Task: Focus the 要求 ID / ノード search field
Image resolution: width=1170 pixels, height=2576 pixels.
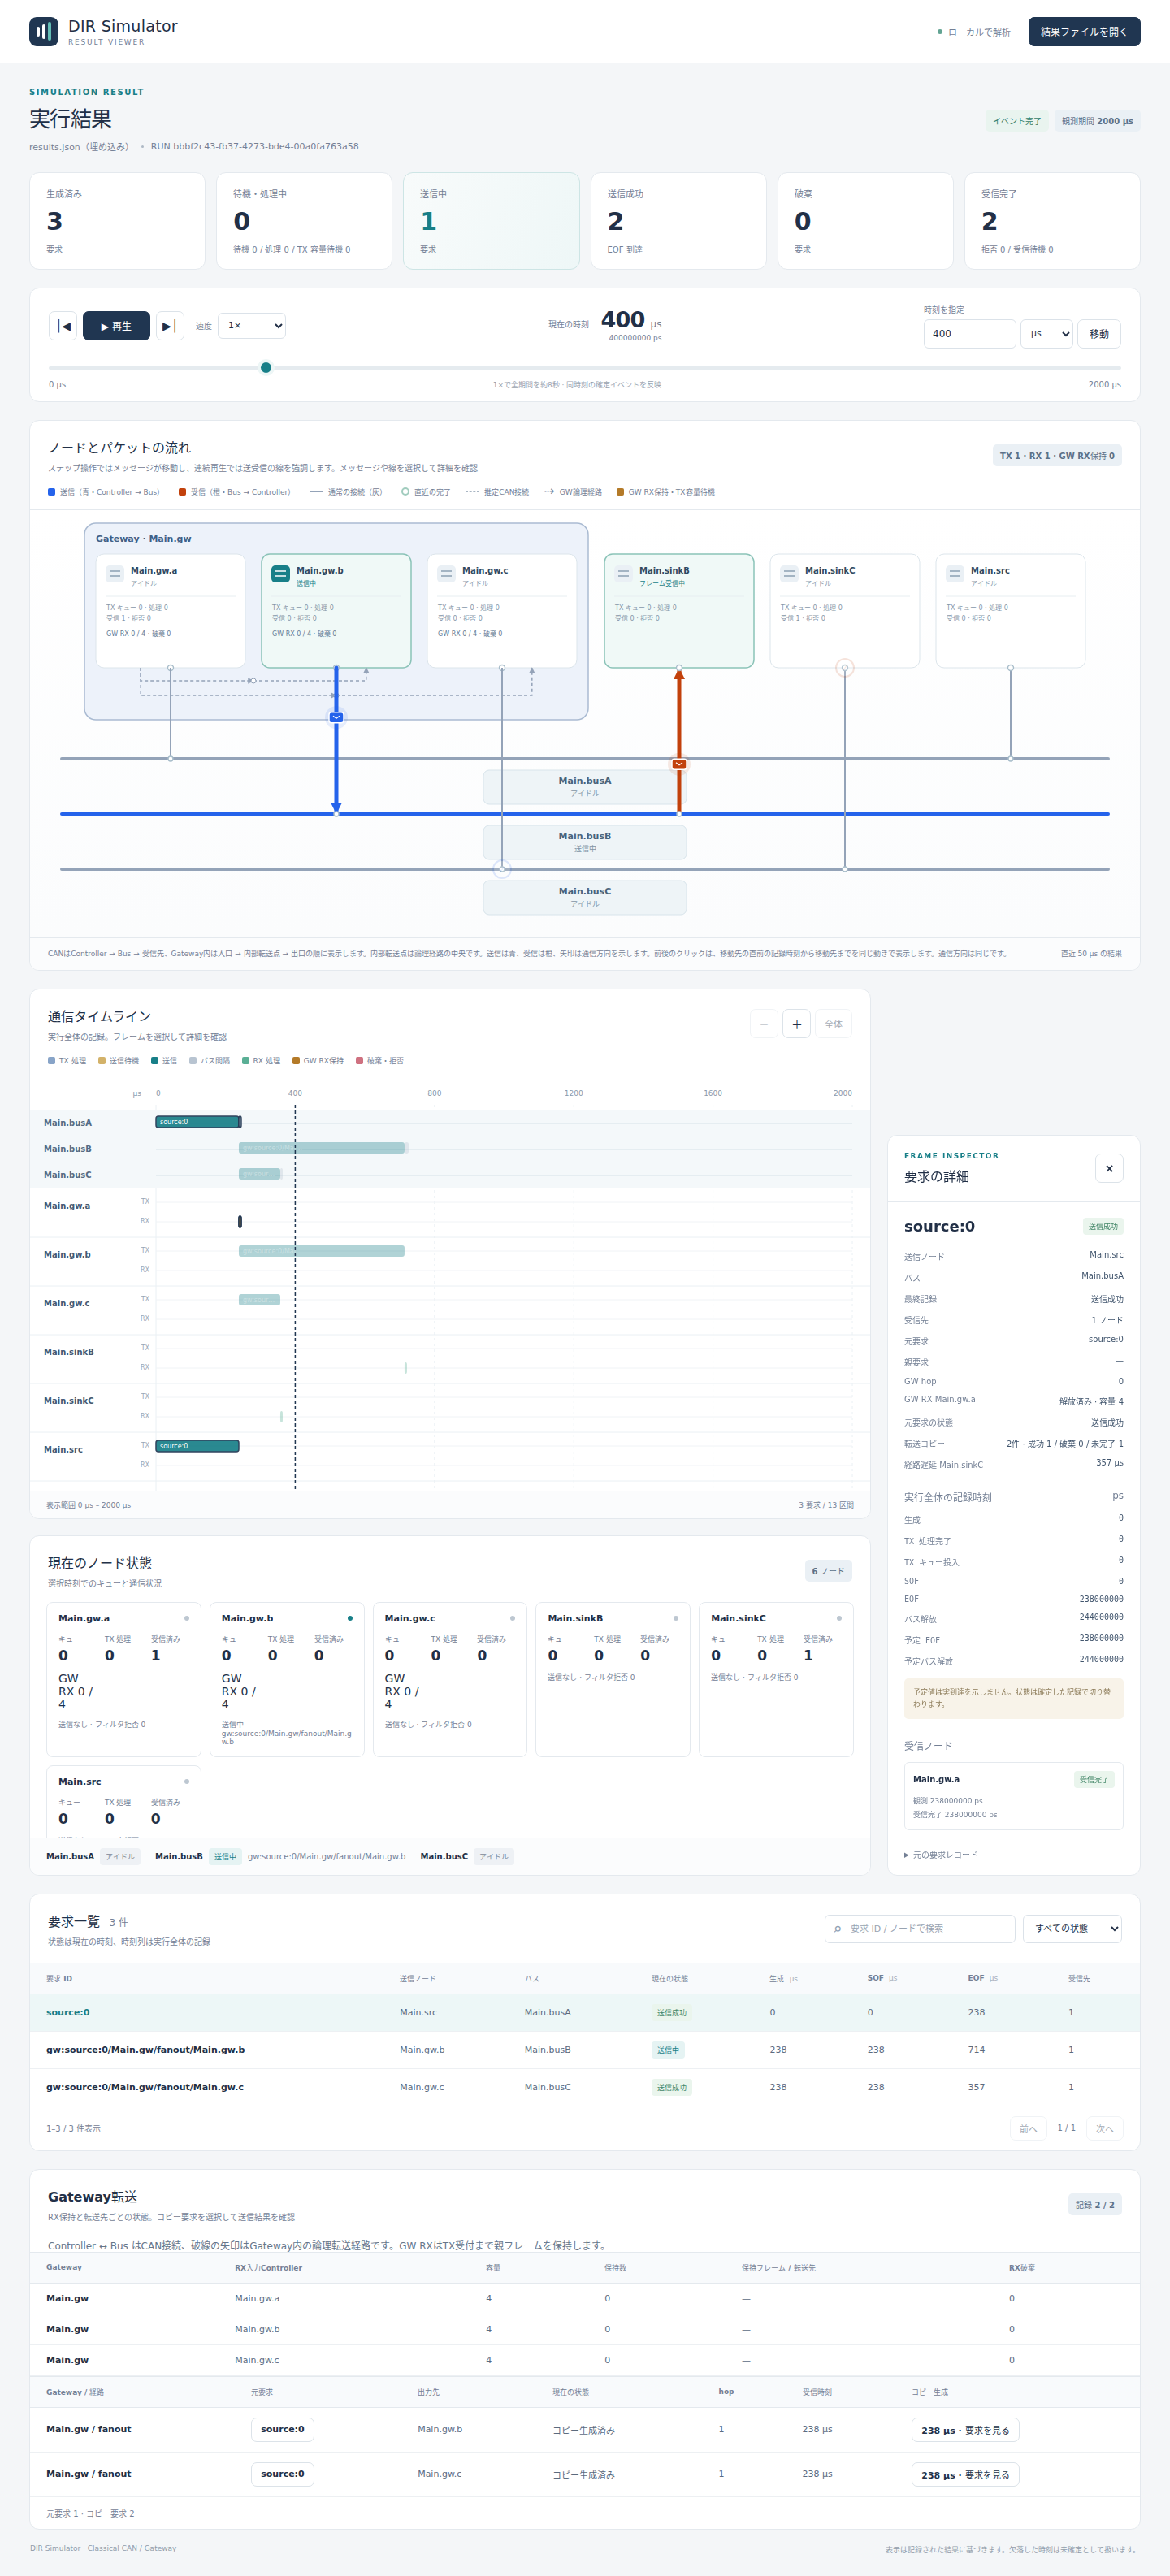Action: point(920,1928)
